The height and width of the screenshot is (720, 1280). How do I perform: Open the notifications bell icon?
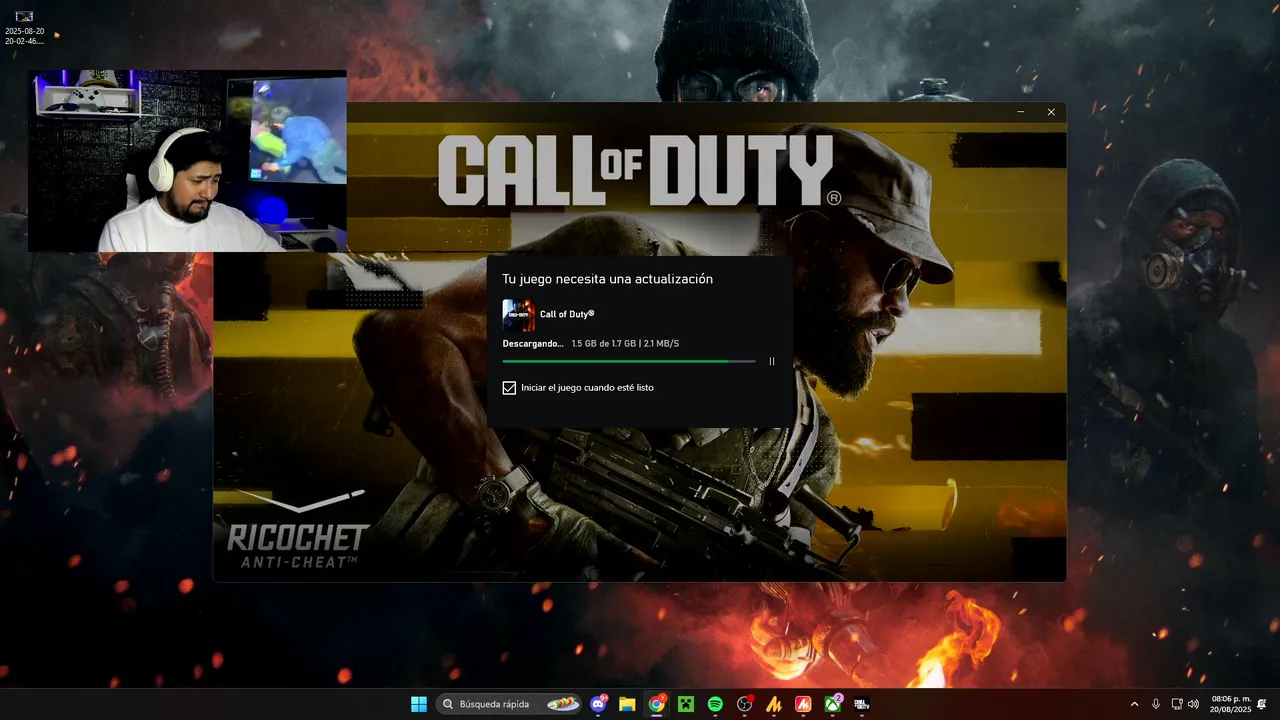[1262, 704]
